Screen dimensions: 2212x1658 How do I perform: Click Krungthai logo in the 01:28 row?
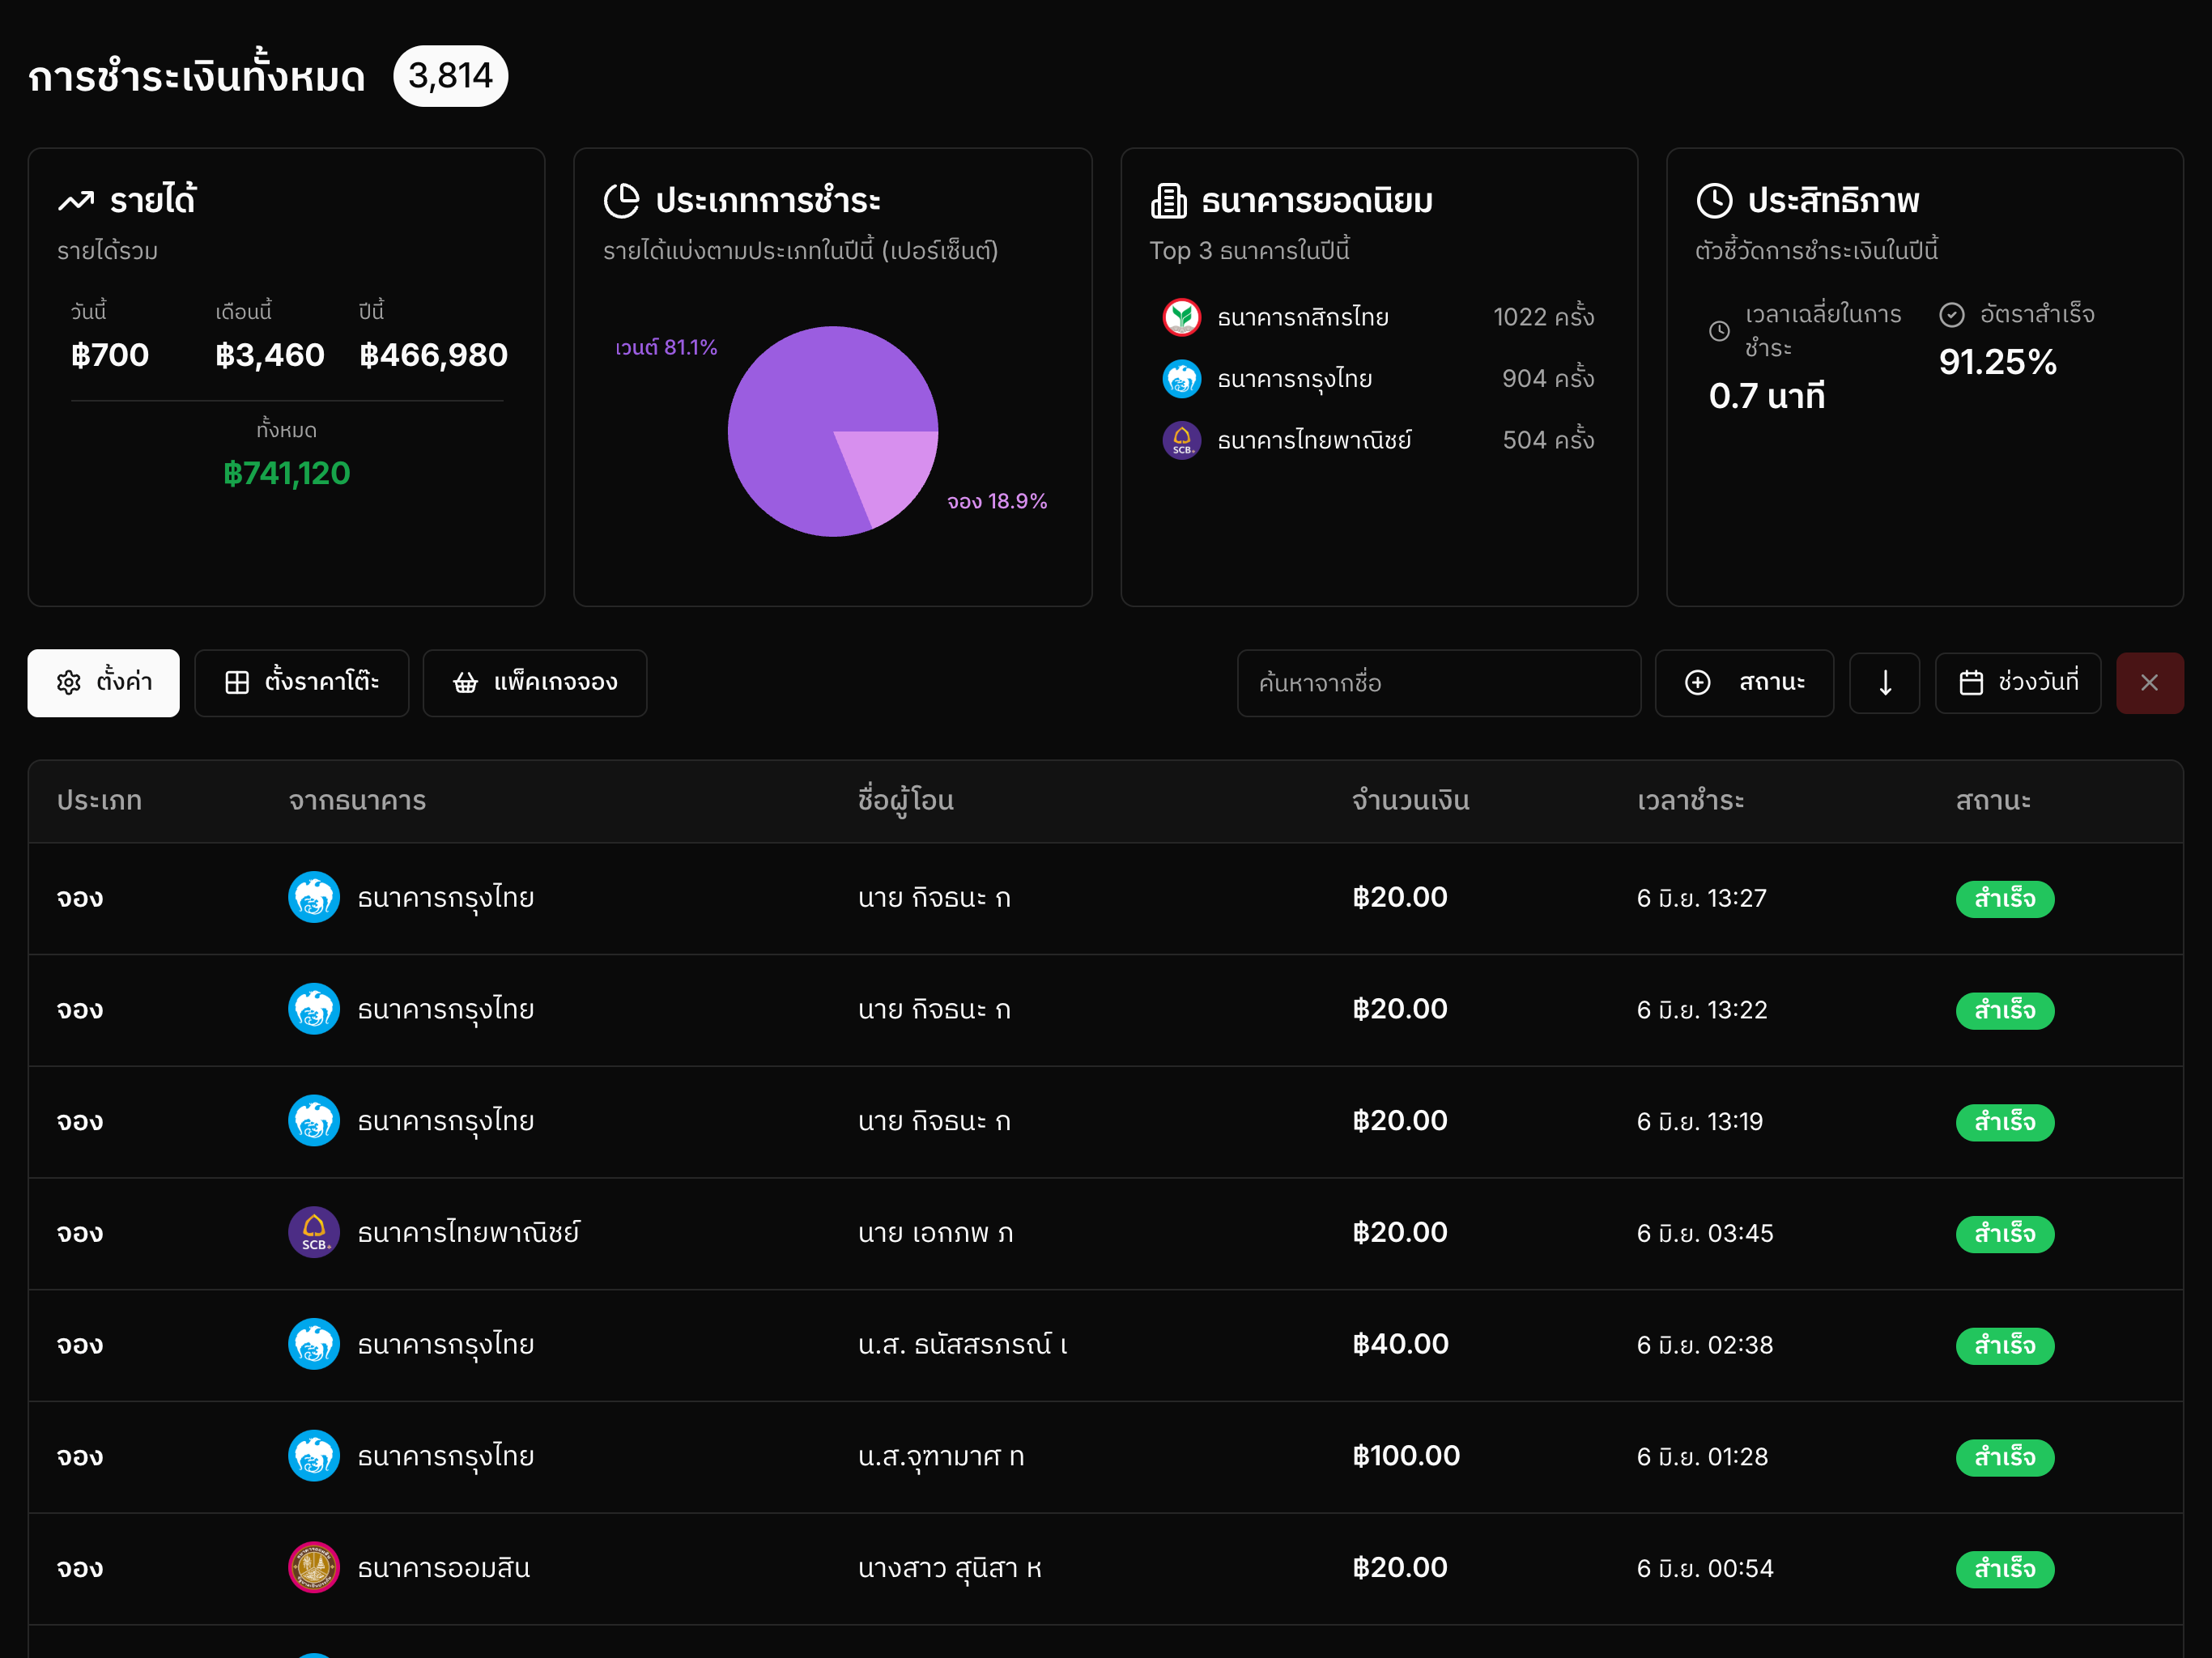pyautogui.click(x=314, y=1455)
